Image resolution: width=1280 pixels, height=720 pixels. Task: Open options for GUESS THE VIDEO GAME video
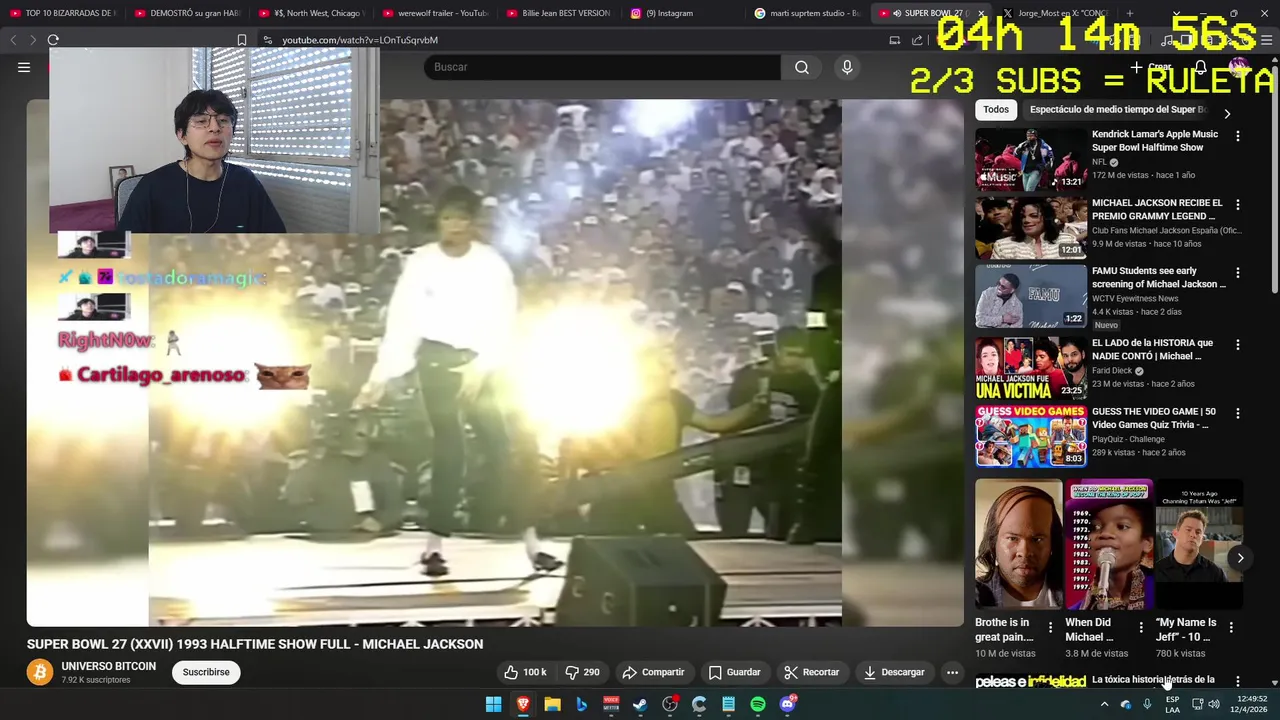pos(1238,413)
